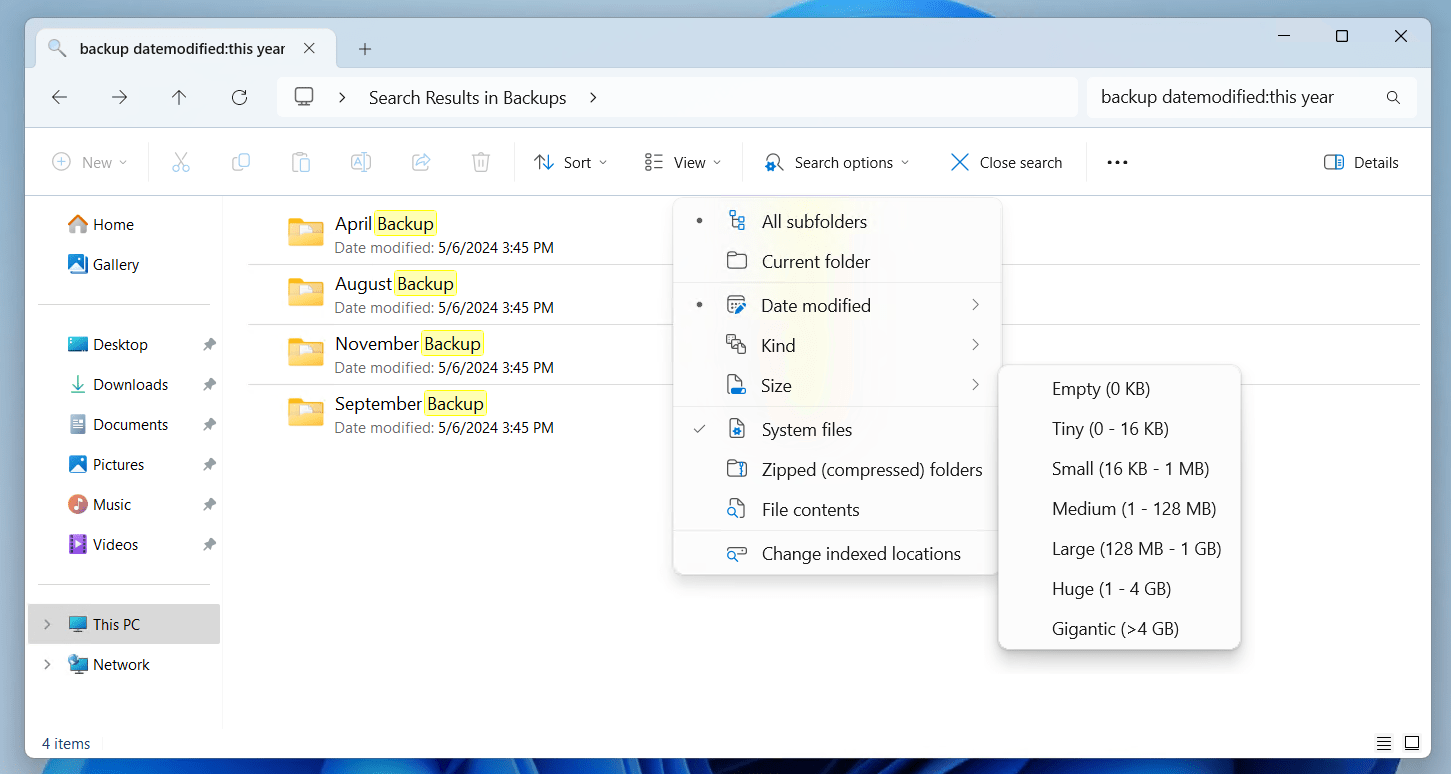Toggle System files search option
This screenshot has width=1451, height=774.
click(806, 430)
